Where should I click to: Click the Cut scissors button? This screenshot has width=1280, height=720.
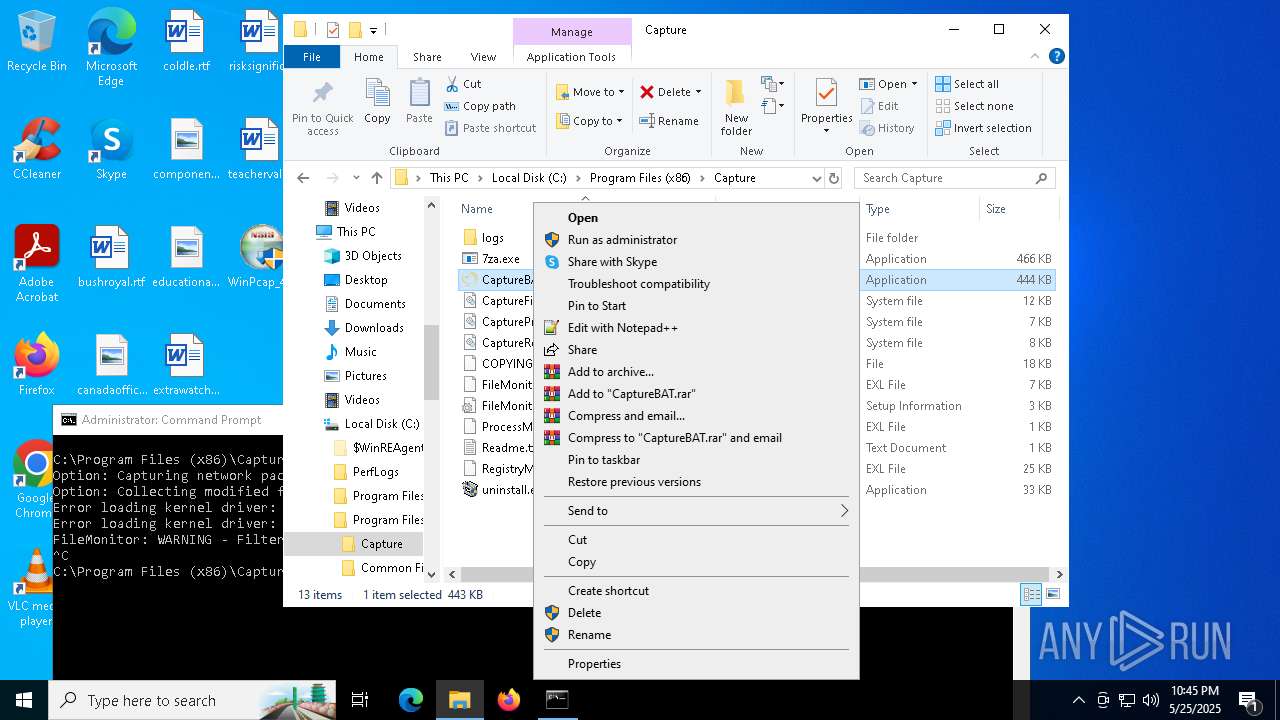(x=463, y=84)
